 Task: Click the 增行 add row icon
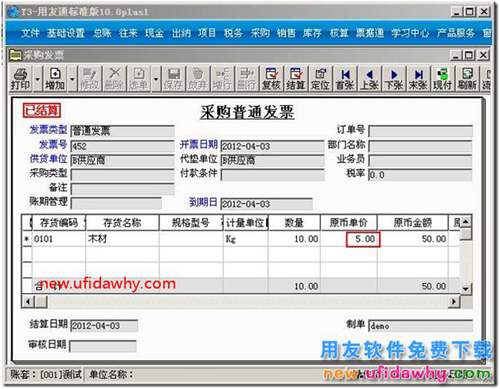[222, 79]
